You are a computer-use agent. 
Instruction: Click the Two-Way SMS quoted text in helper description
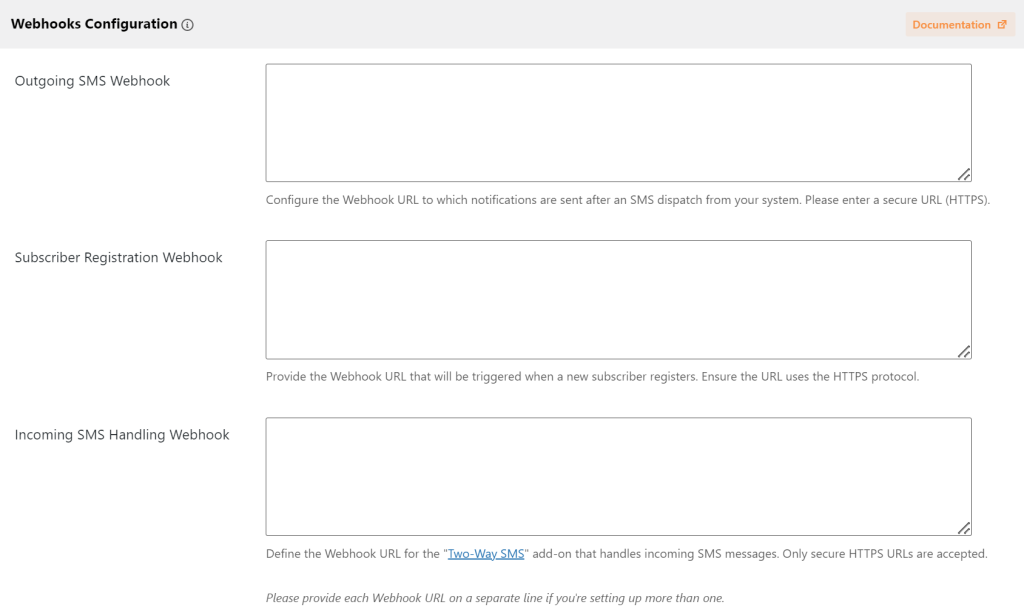487,551
